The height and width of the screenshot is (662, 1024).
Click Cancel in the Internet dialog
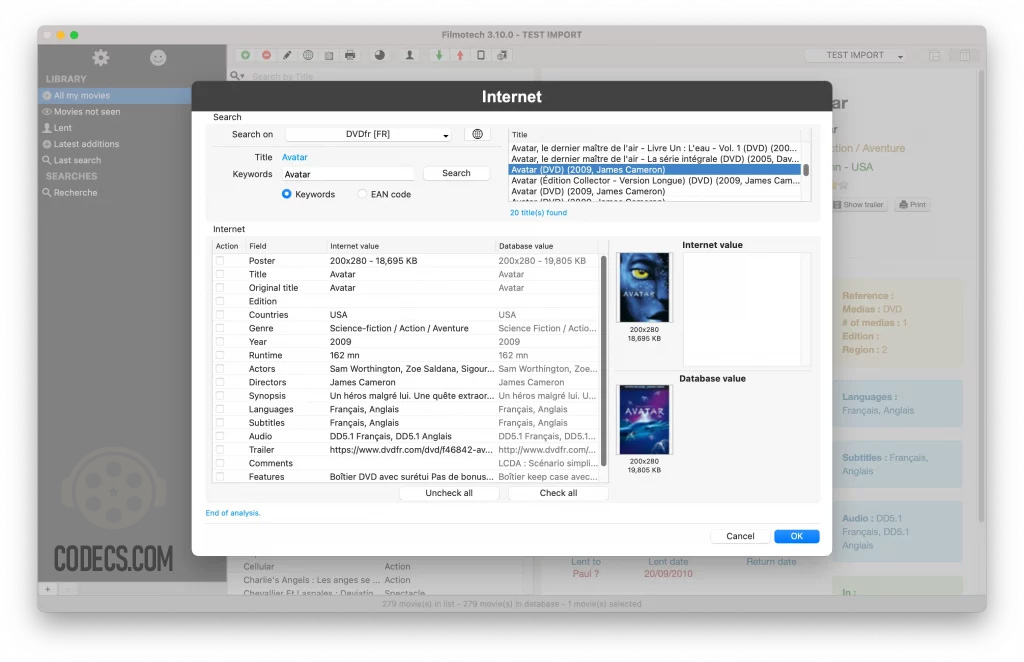tap(740, 536)
